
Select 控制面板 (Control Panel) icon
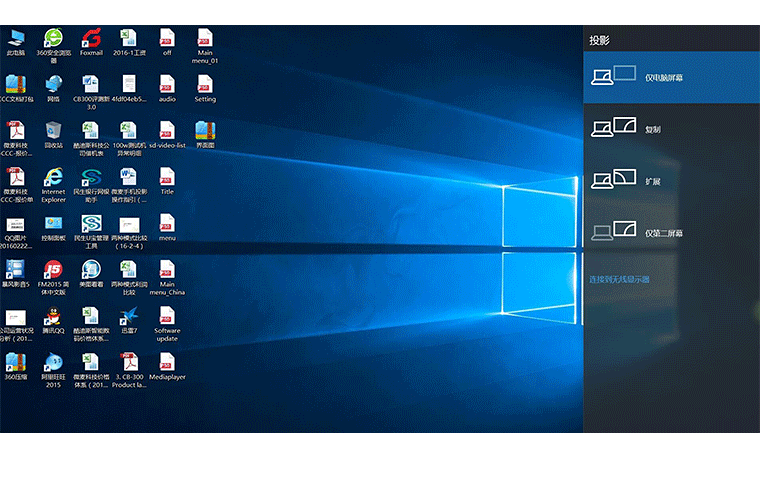click(x=53, y=227)
